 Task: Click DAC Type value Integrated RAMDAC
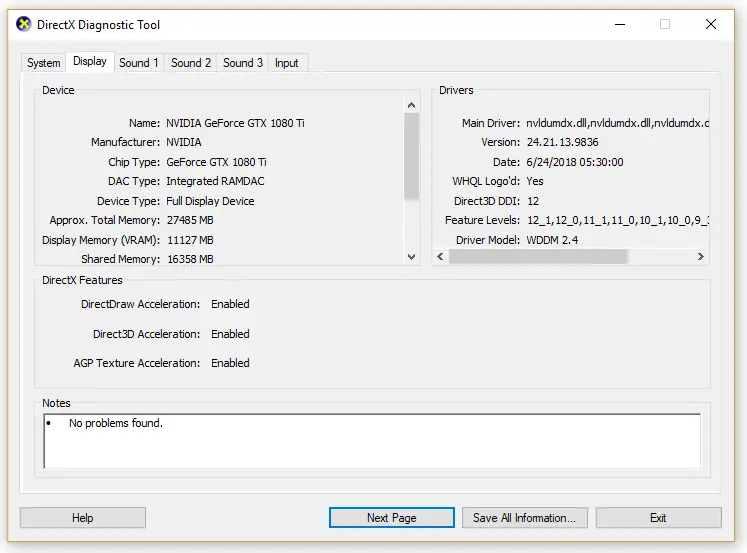pos(215,181)
